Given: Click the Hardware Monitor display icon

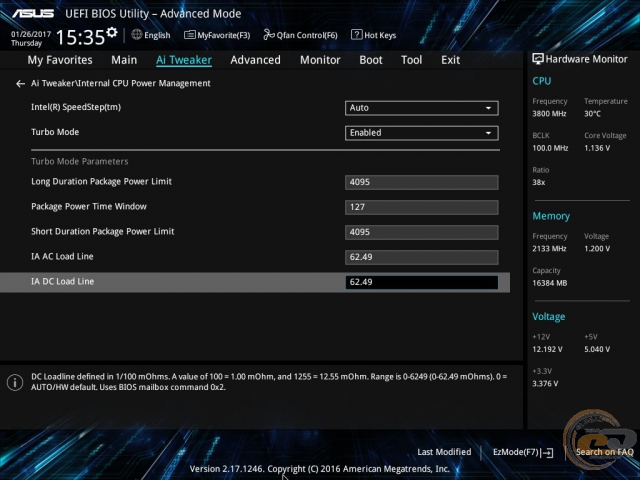Looking at the screenshot, I should pos(538,59).
